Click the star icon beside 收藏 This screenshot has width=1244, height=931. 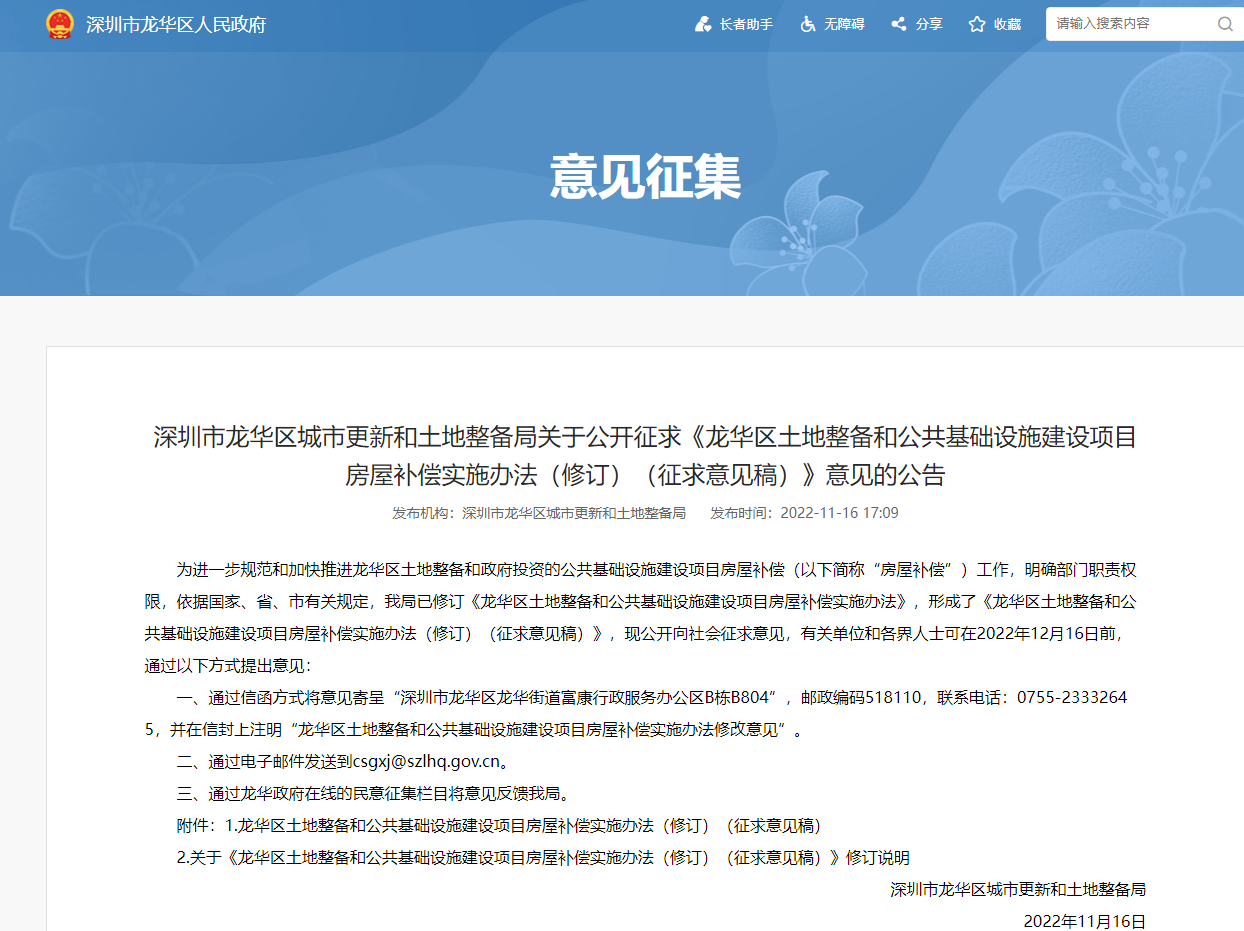point(977,24)
